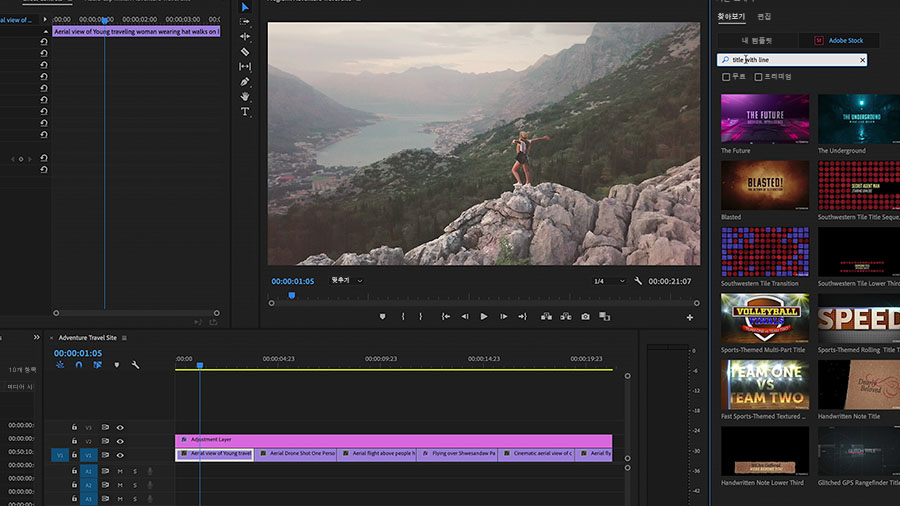Add marker in program monitor
Viewport: 900px width, 506px height.
[382, 316]
